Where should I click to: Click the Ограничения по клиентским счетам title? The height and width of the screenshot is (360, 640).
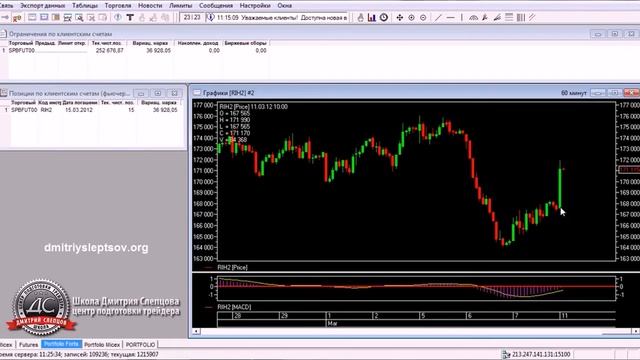pyautogui.click(x=60, y=34)
